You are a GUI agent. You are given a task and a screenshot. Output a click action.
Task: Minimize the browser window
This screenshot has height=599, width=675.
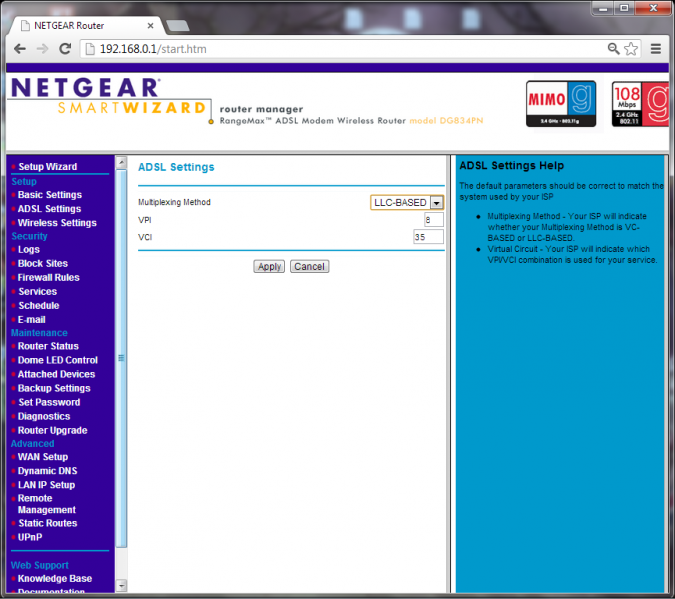point(603,8)
